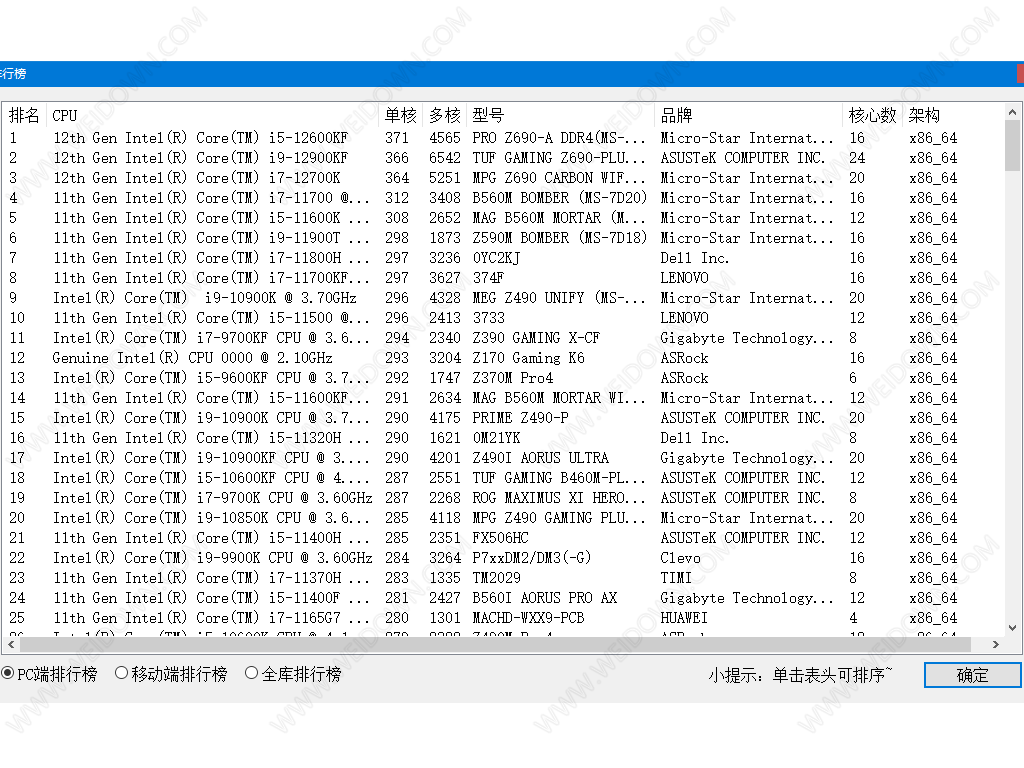This screenshot has width=1024, height=768.
Task: Click the horizontal scrollbar left arrow
Action: (x=10, y=645)
